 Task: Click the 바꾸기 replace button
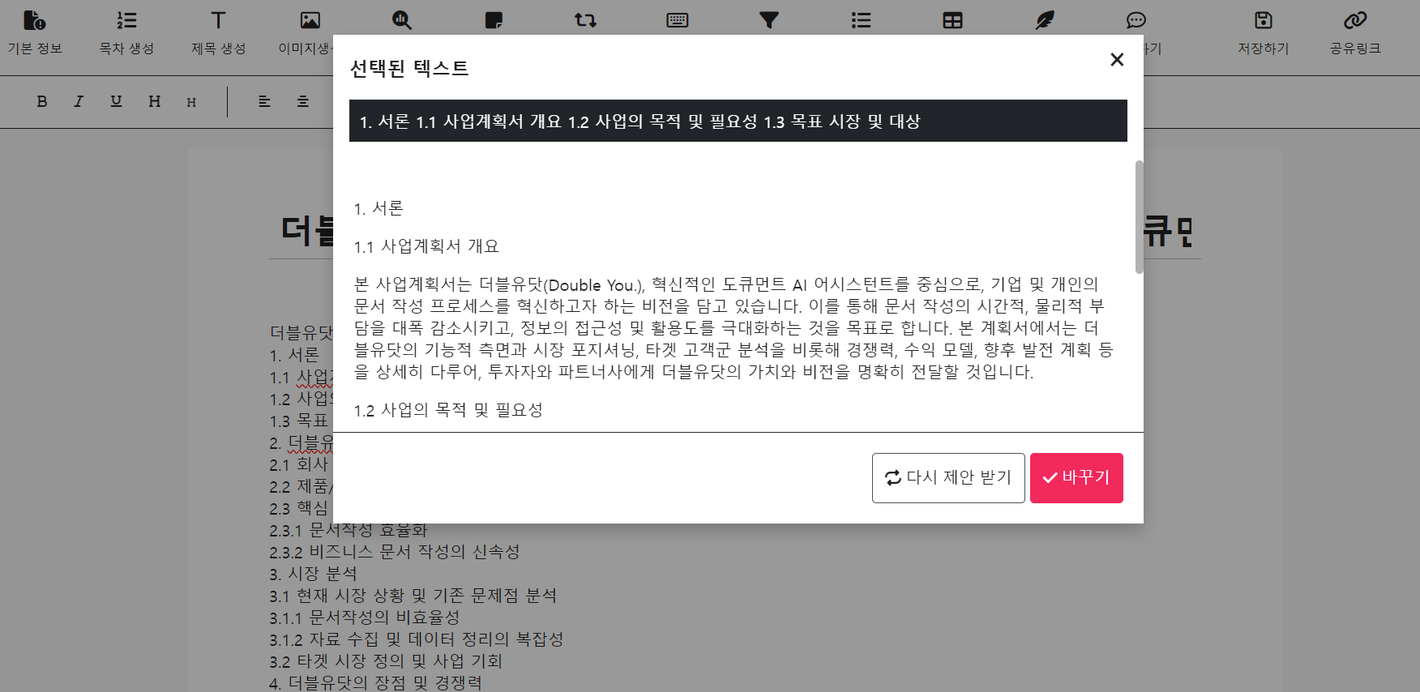click(1076, 478)
